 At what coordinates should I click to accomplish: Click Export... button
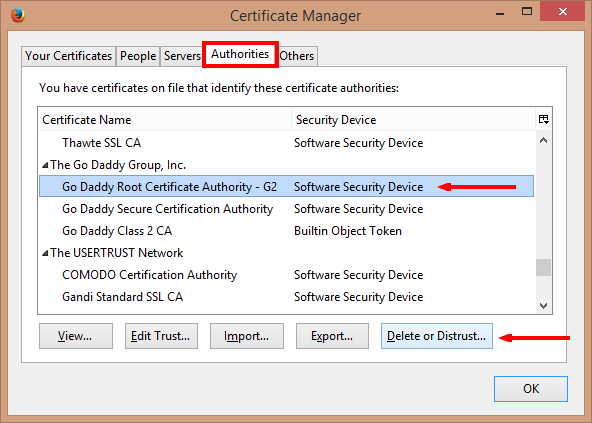coord(332,336)
